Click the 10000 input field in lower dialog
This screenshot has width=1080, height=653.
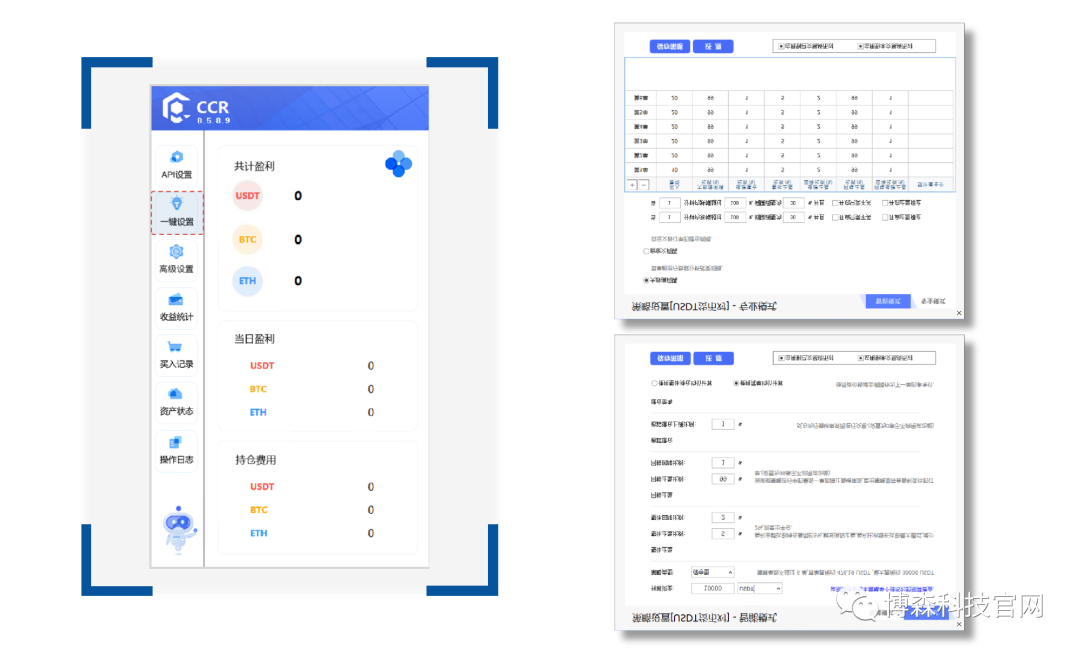pos(712,589)
